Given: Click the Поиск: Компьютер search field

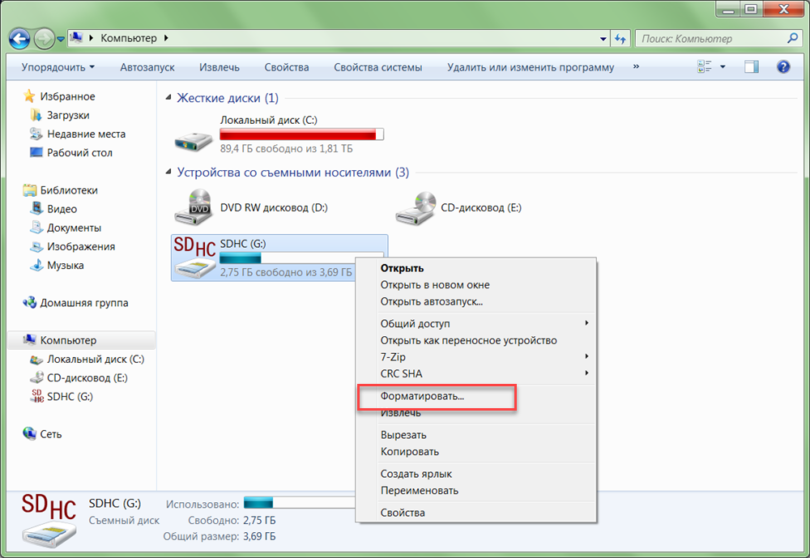Looking at the screenshot, I should pyautogui.click(x=710, y=39).
